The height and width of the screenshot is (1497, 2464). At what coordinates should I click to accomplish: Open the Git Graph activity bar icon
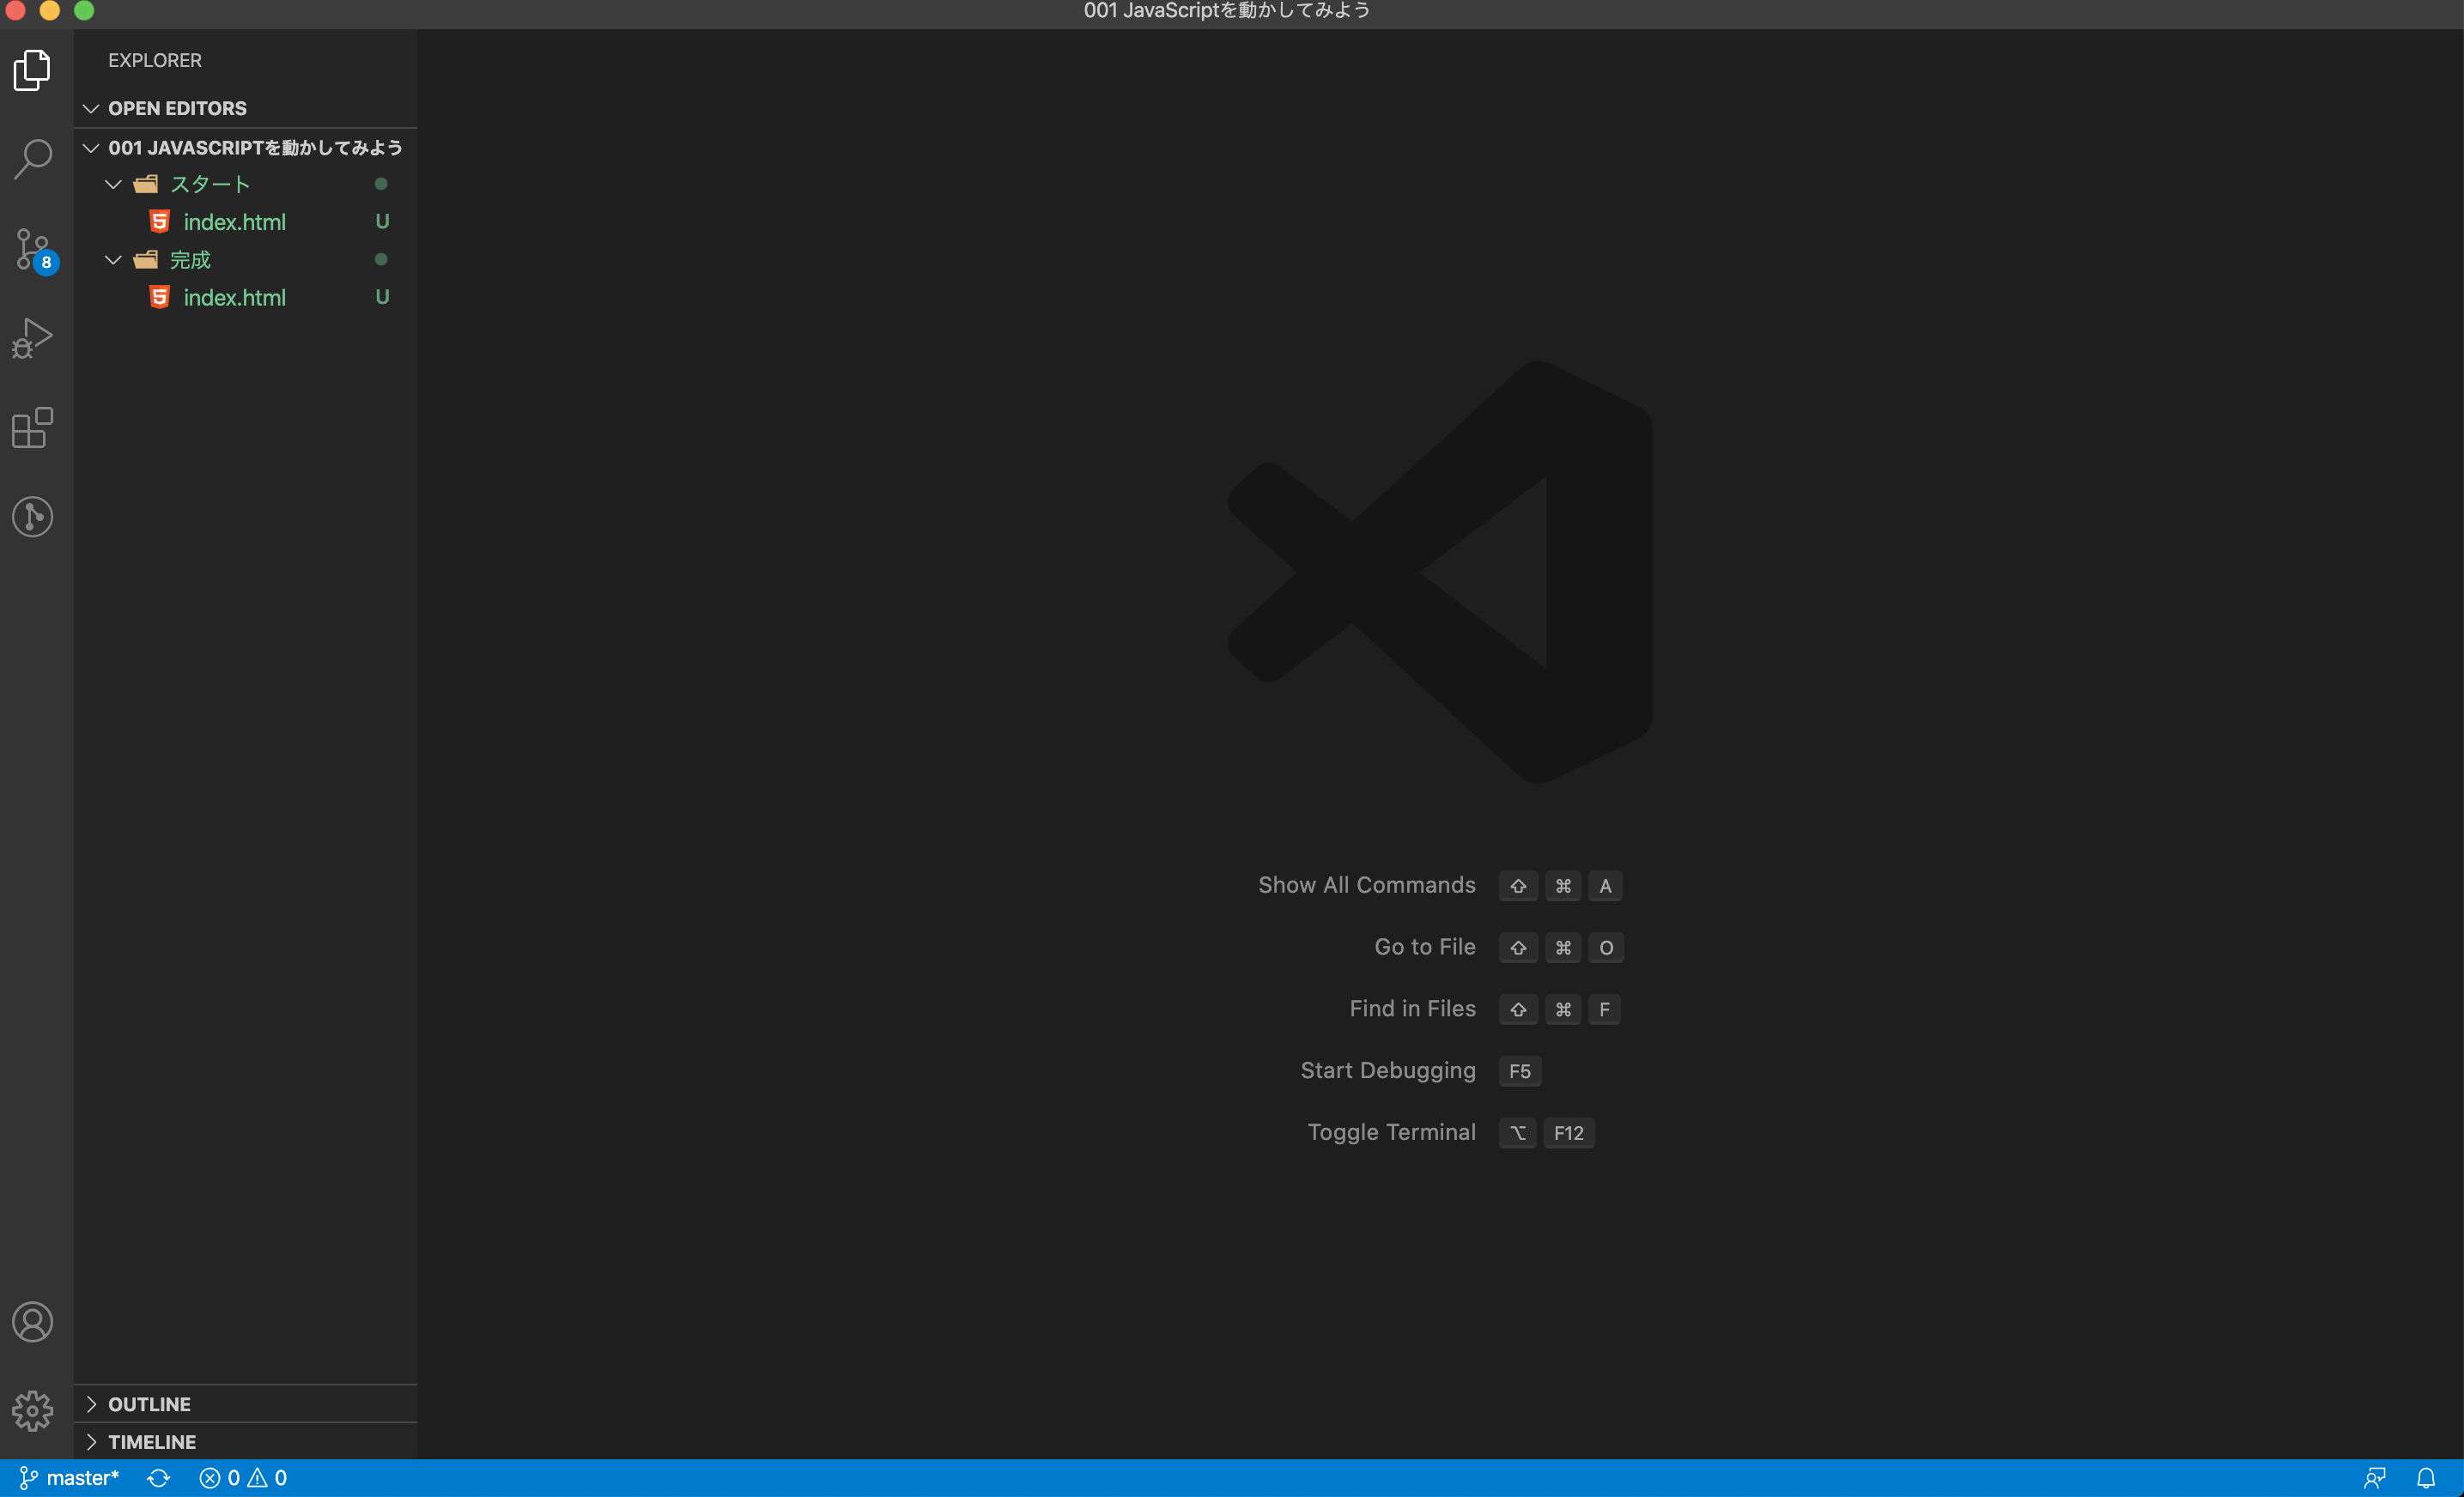[x=33, y=516]
